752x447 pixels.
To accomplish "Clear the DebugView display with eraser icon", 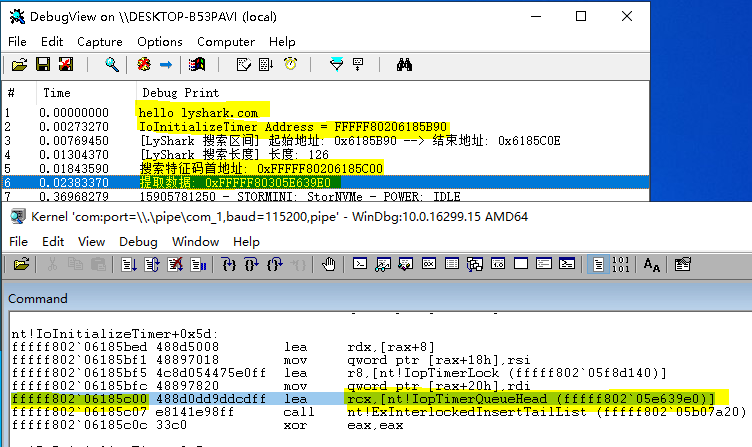I will [x=244, y=64].
